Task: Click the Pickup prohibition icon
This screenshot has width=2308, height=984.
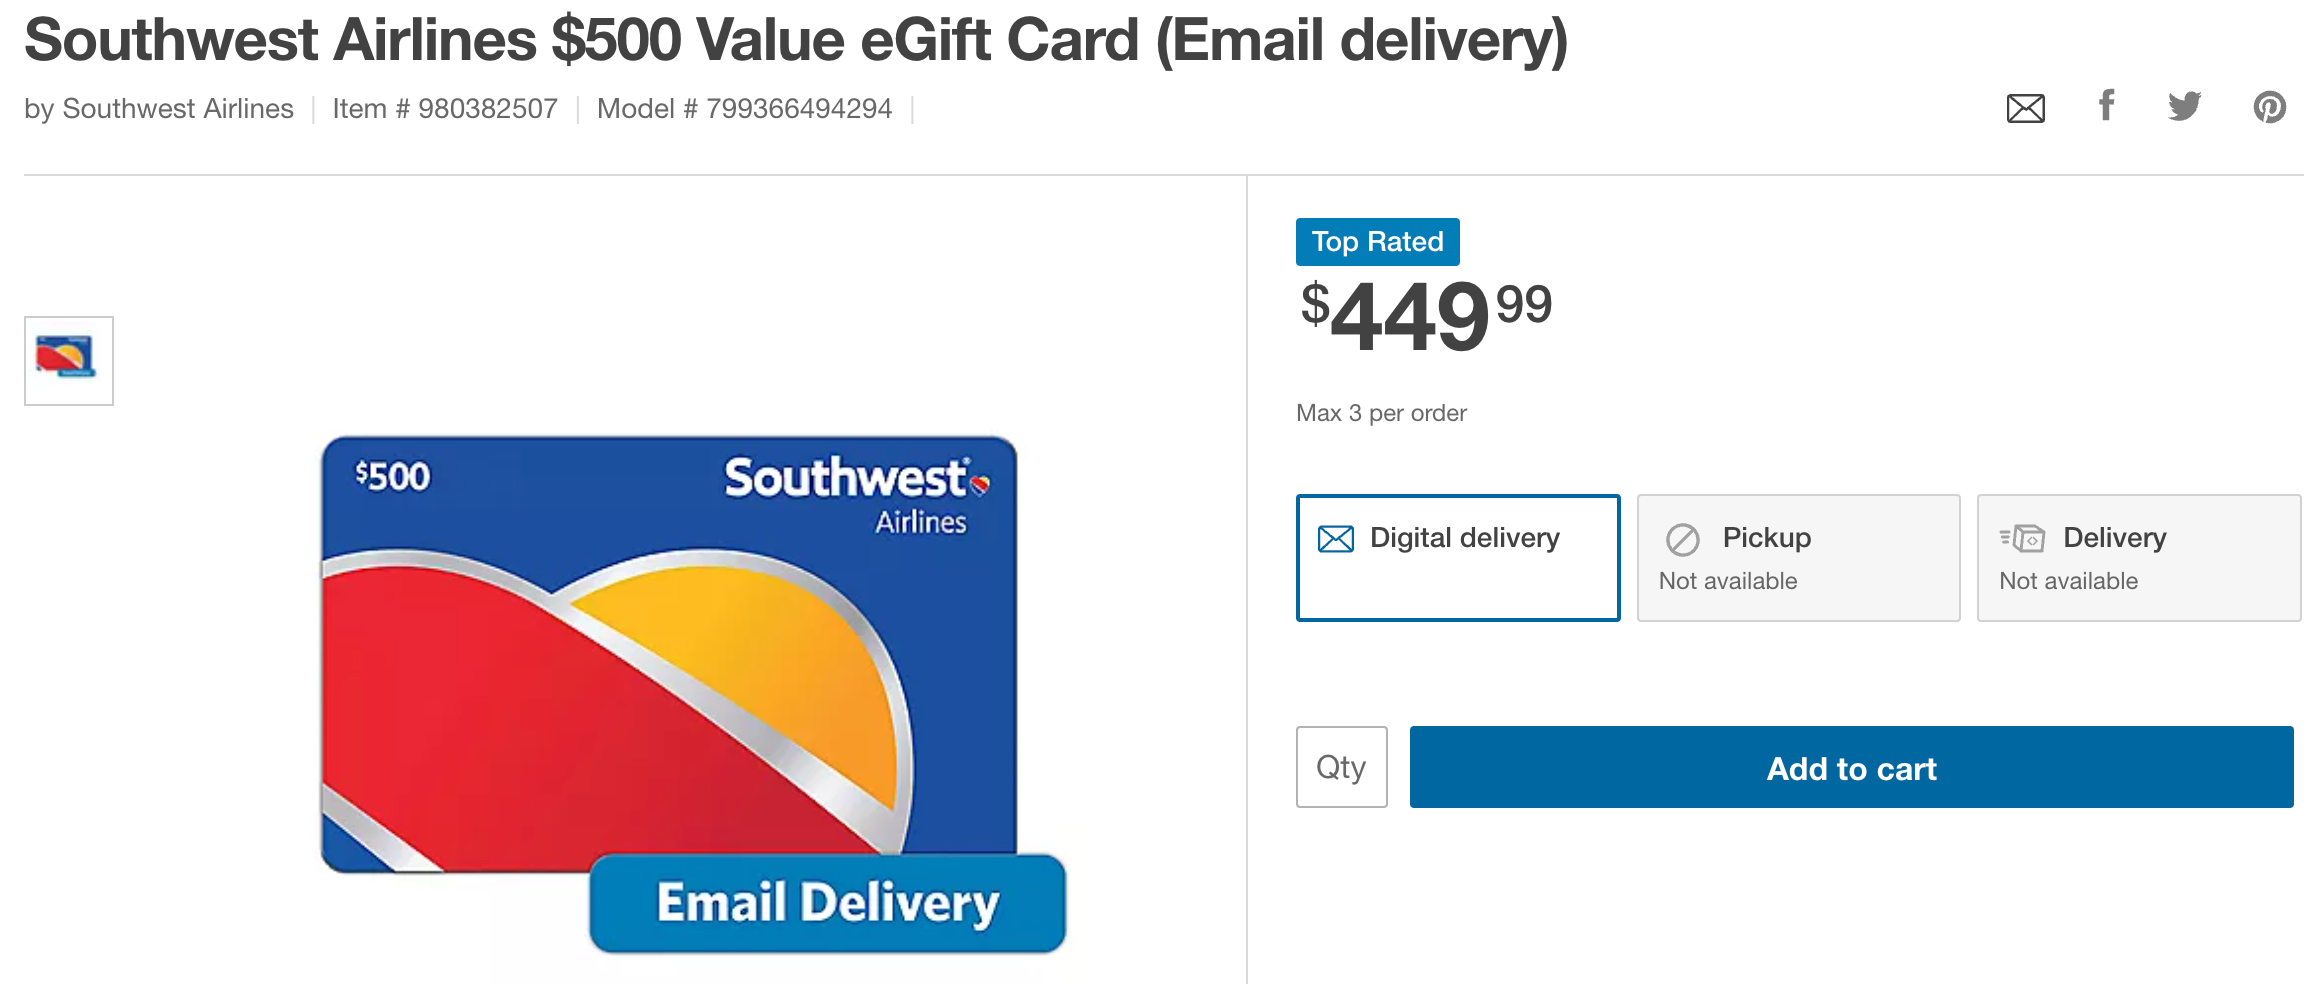Action: (x=1682, y=538)
